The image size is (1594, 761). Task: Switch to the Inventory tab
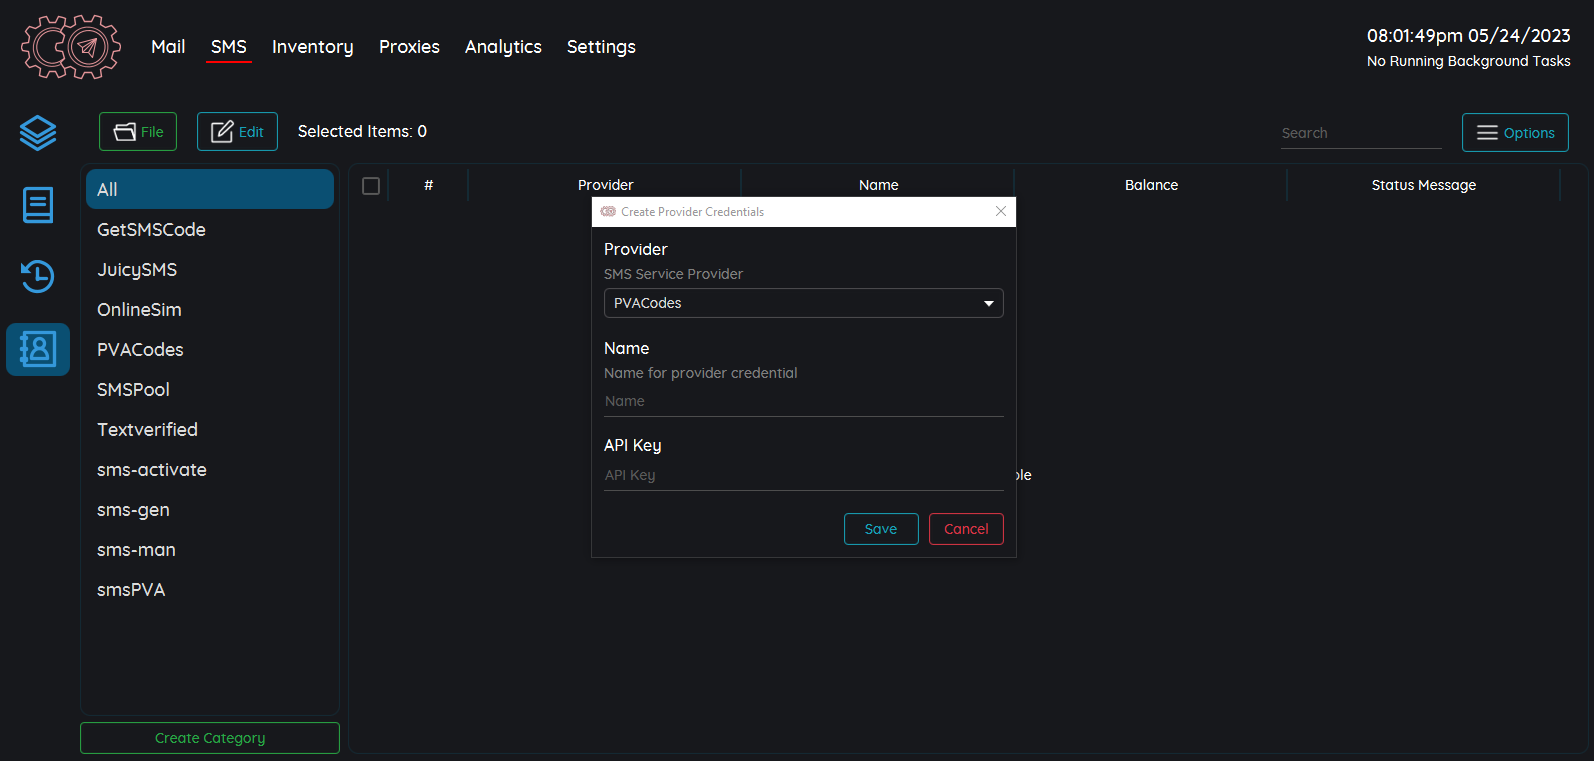(313, 47)
